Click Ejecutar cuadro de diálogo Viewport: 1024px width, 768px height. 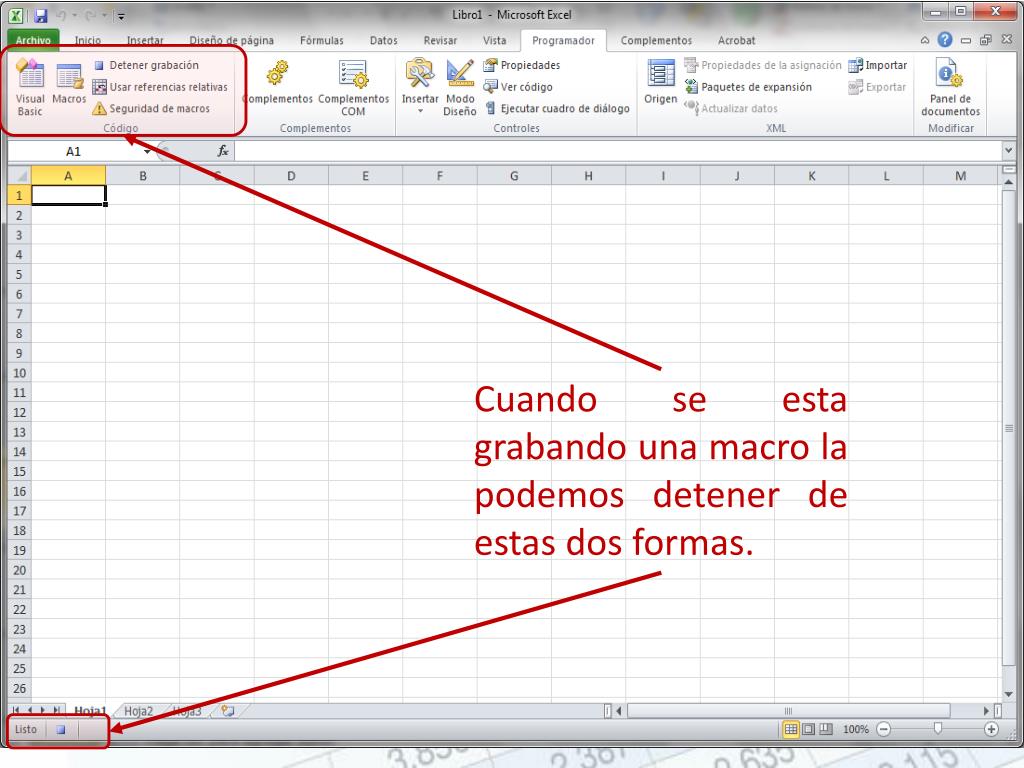coord(556,108)
